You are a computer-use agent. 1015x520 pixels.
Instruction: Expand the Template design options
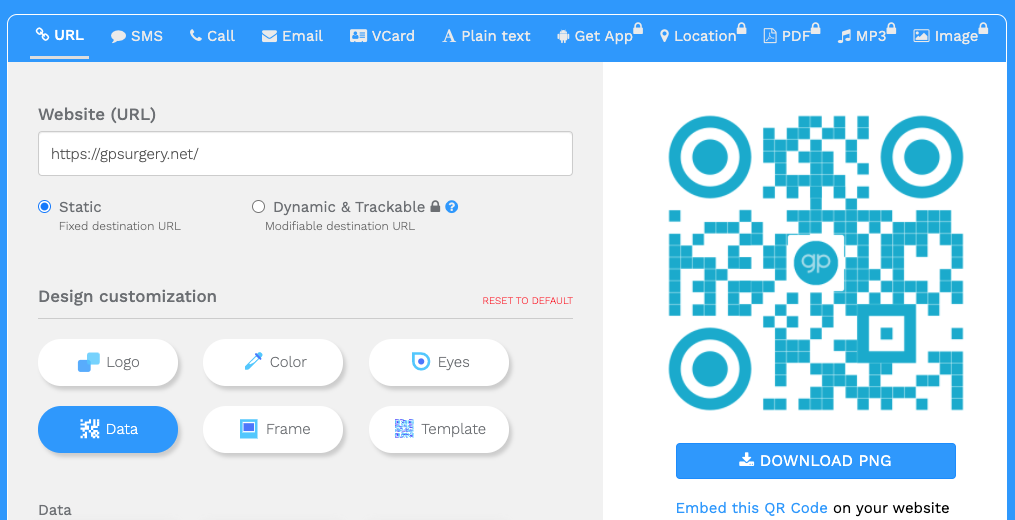[439, 429]
